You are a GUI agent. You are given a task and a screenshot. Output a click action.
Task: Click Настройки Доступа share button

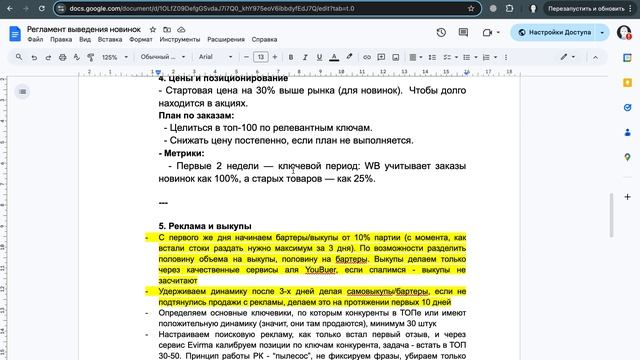click(555, 32)
